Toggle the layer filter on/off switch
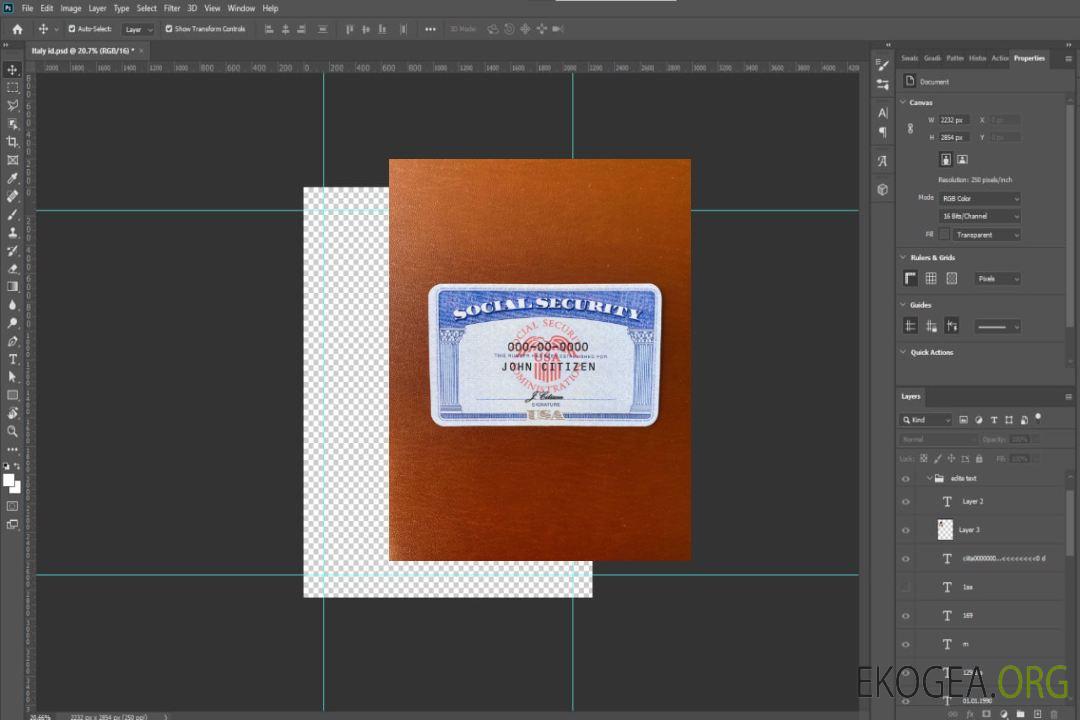Image resolution: width=1080 pixels, height=720 pixels. tap(1038, 418)
